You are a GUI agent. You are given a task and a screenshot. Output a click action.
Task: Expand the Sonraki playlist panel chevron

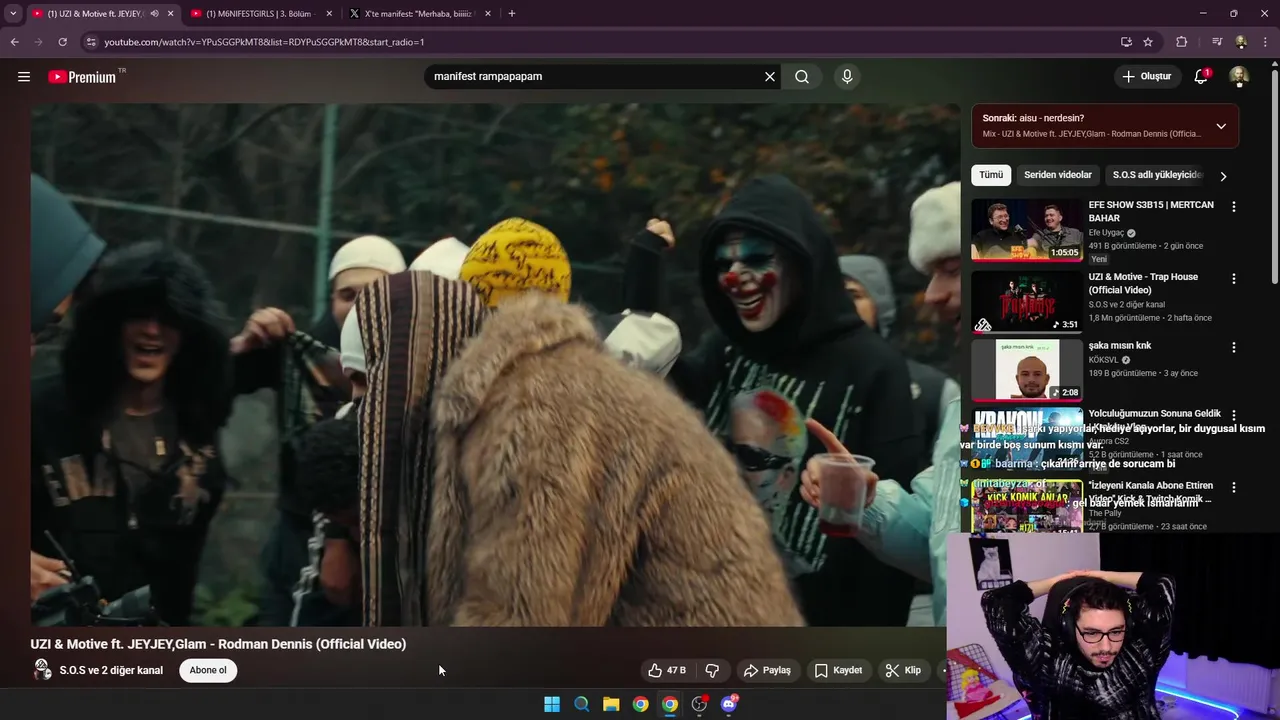tap(1221, 126)
